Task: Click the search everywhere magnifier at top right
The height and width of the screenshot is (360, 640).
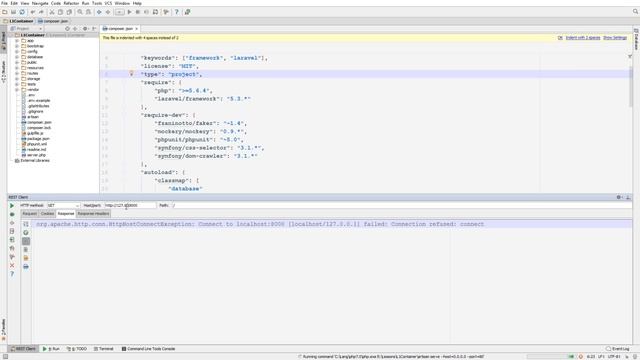Action: pyautogui.click(x=636, y=12)
